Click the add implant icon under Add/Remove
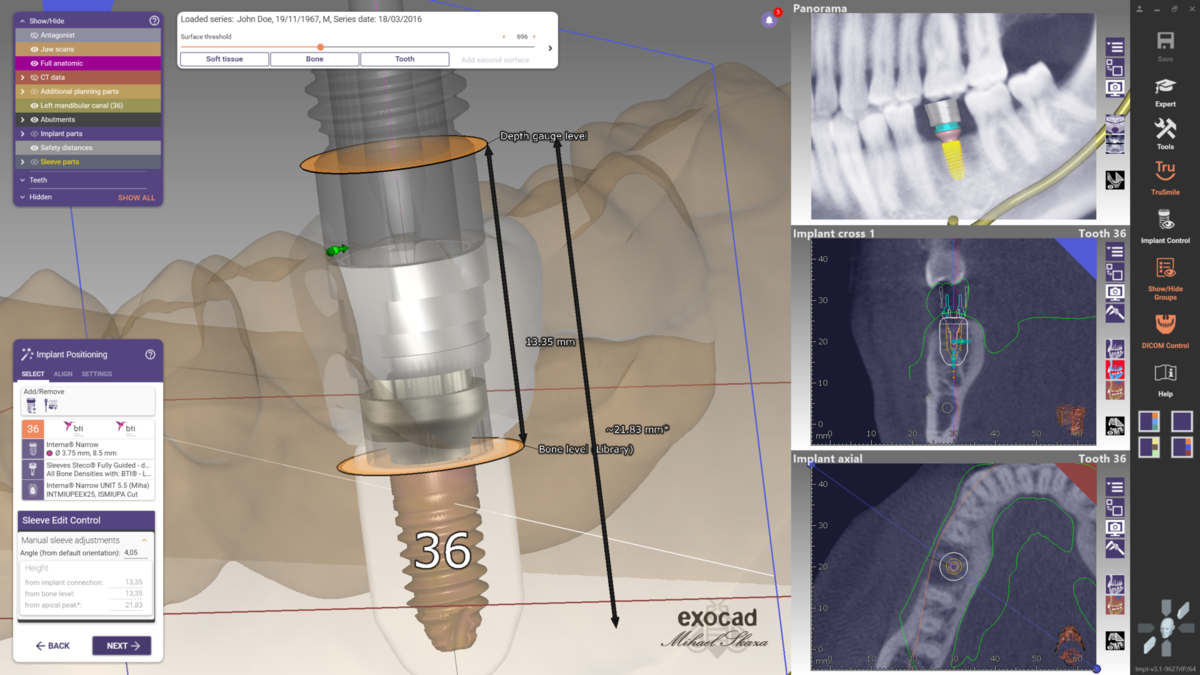 pyautogui.click(x=31, y=405)
